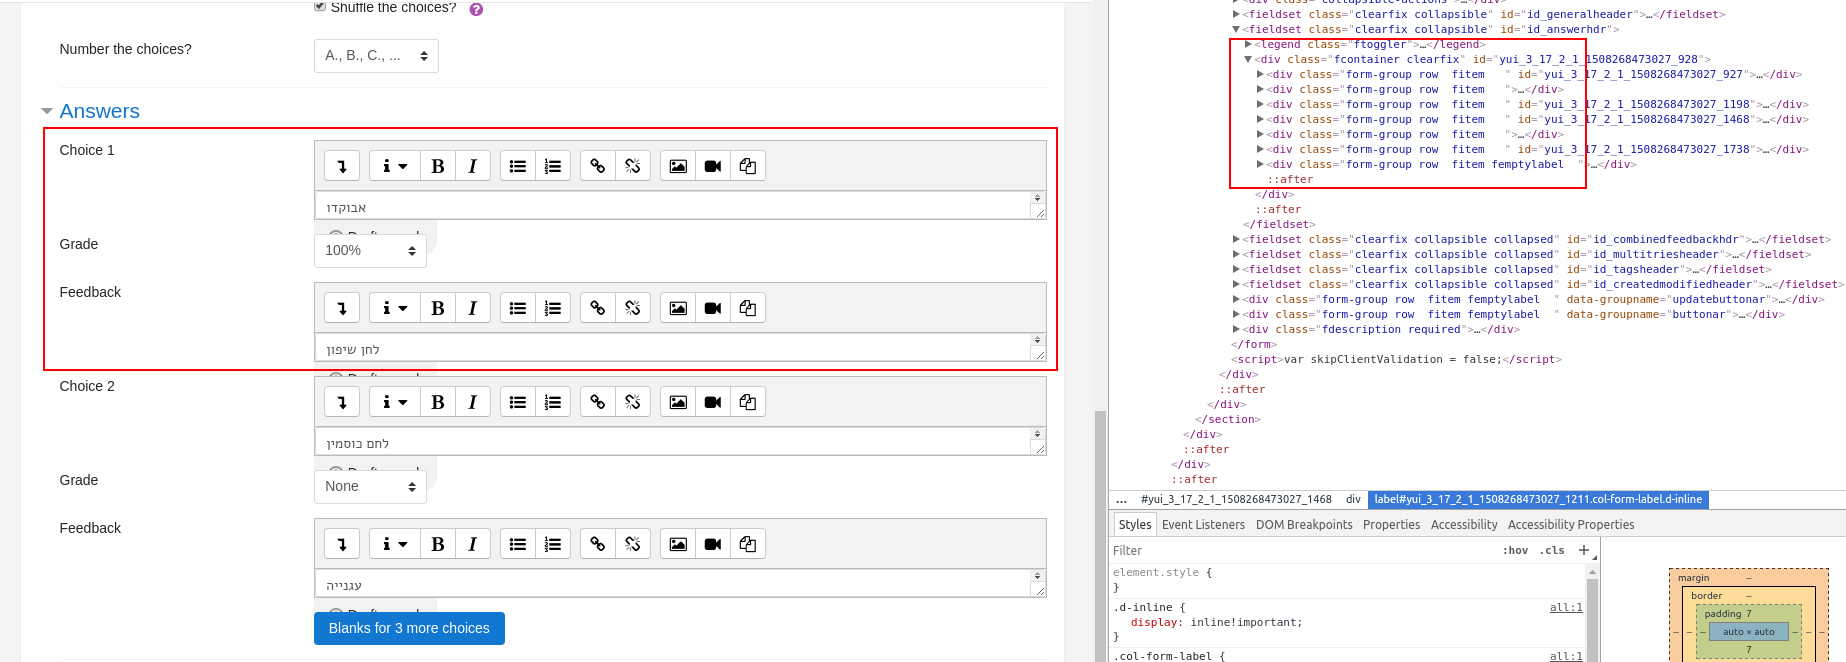Toggle Bold in Choice 1 editor
Screen dimensions: 1846x662
point(437,166)
